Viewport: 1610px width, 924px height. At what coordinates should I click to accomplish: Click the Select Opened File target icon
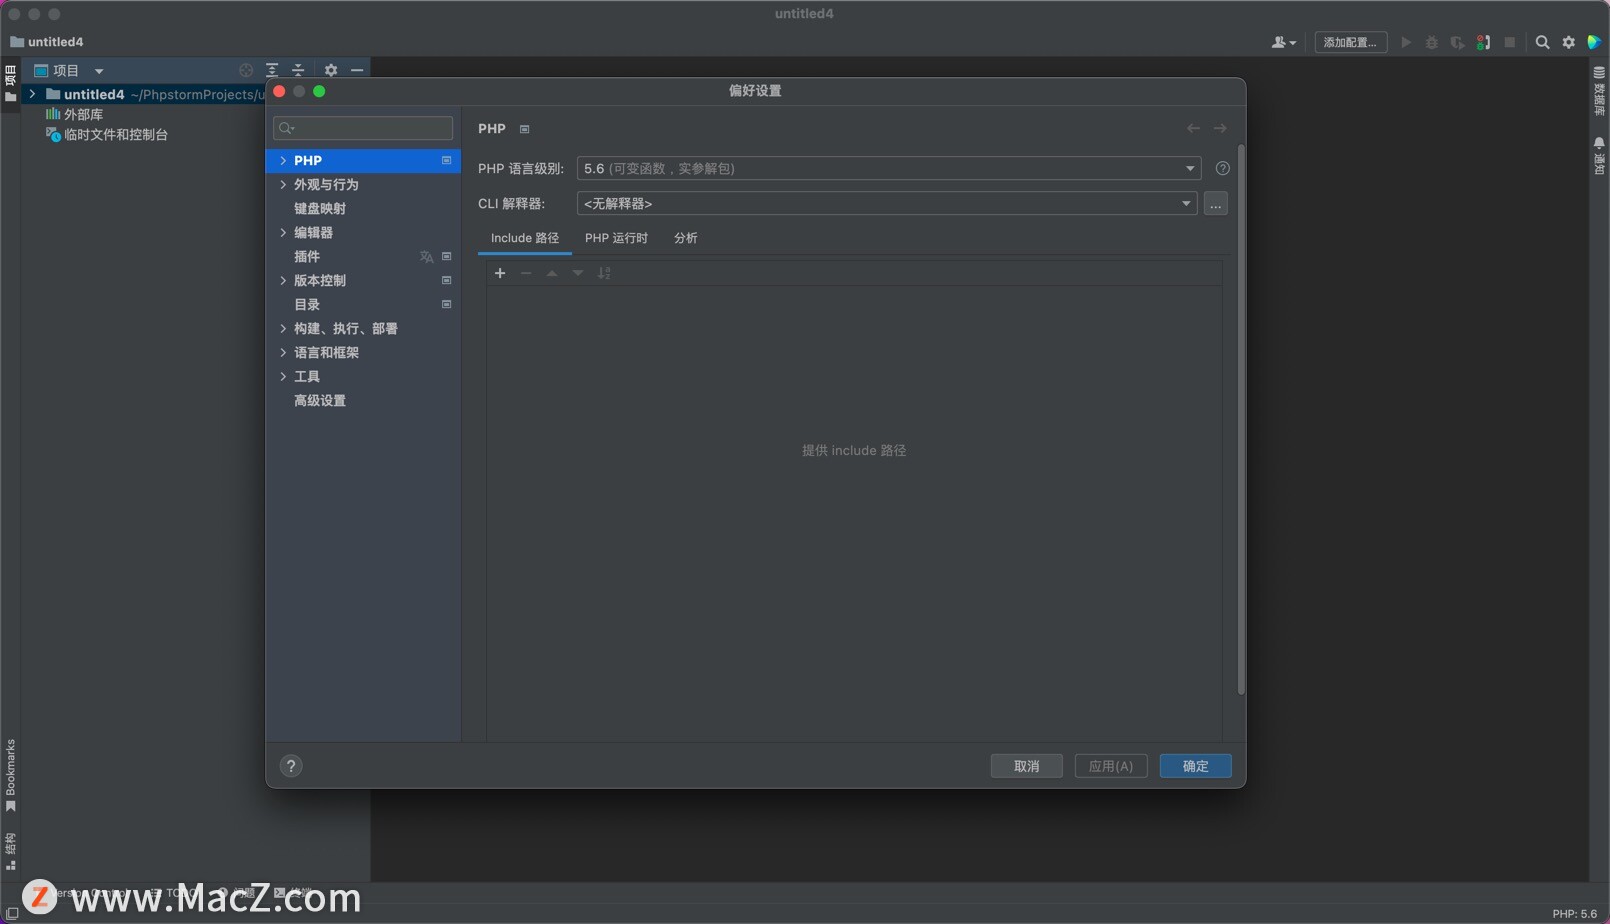click(246, 70)
